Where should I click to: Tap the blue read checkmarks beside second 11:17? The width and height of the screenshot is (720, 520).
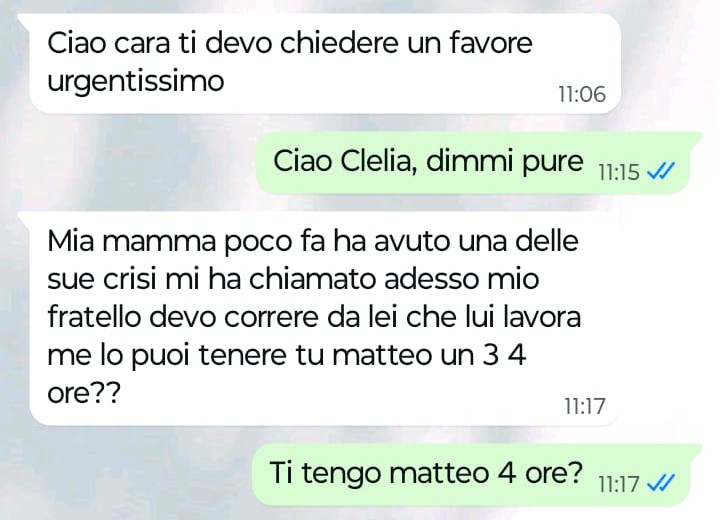pos(660,483)
